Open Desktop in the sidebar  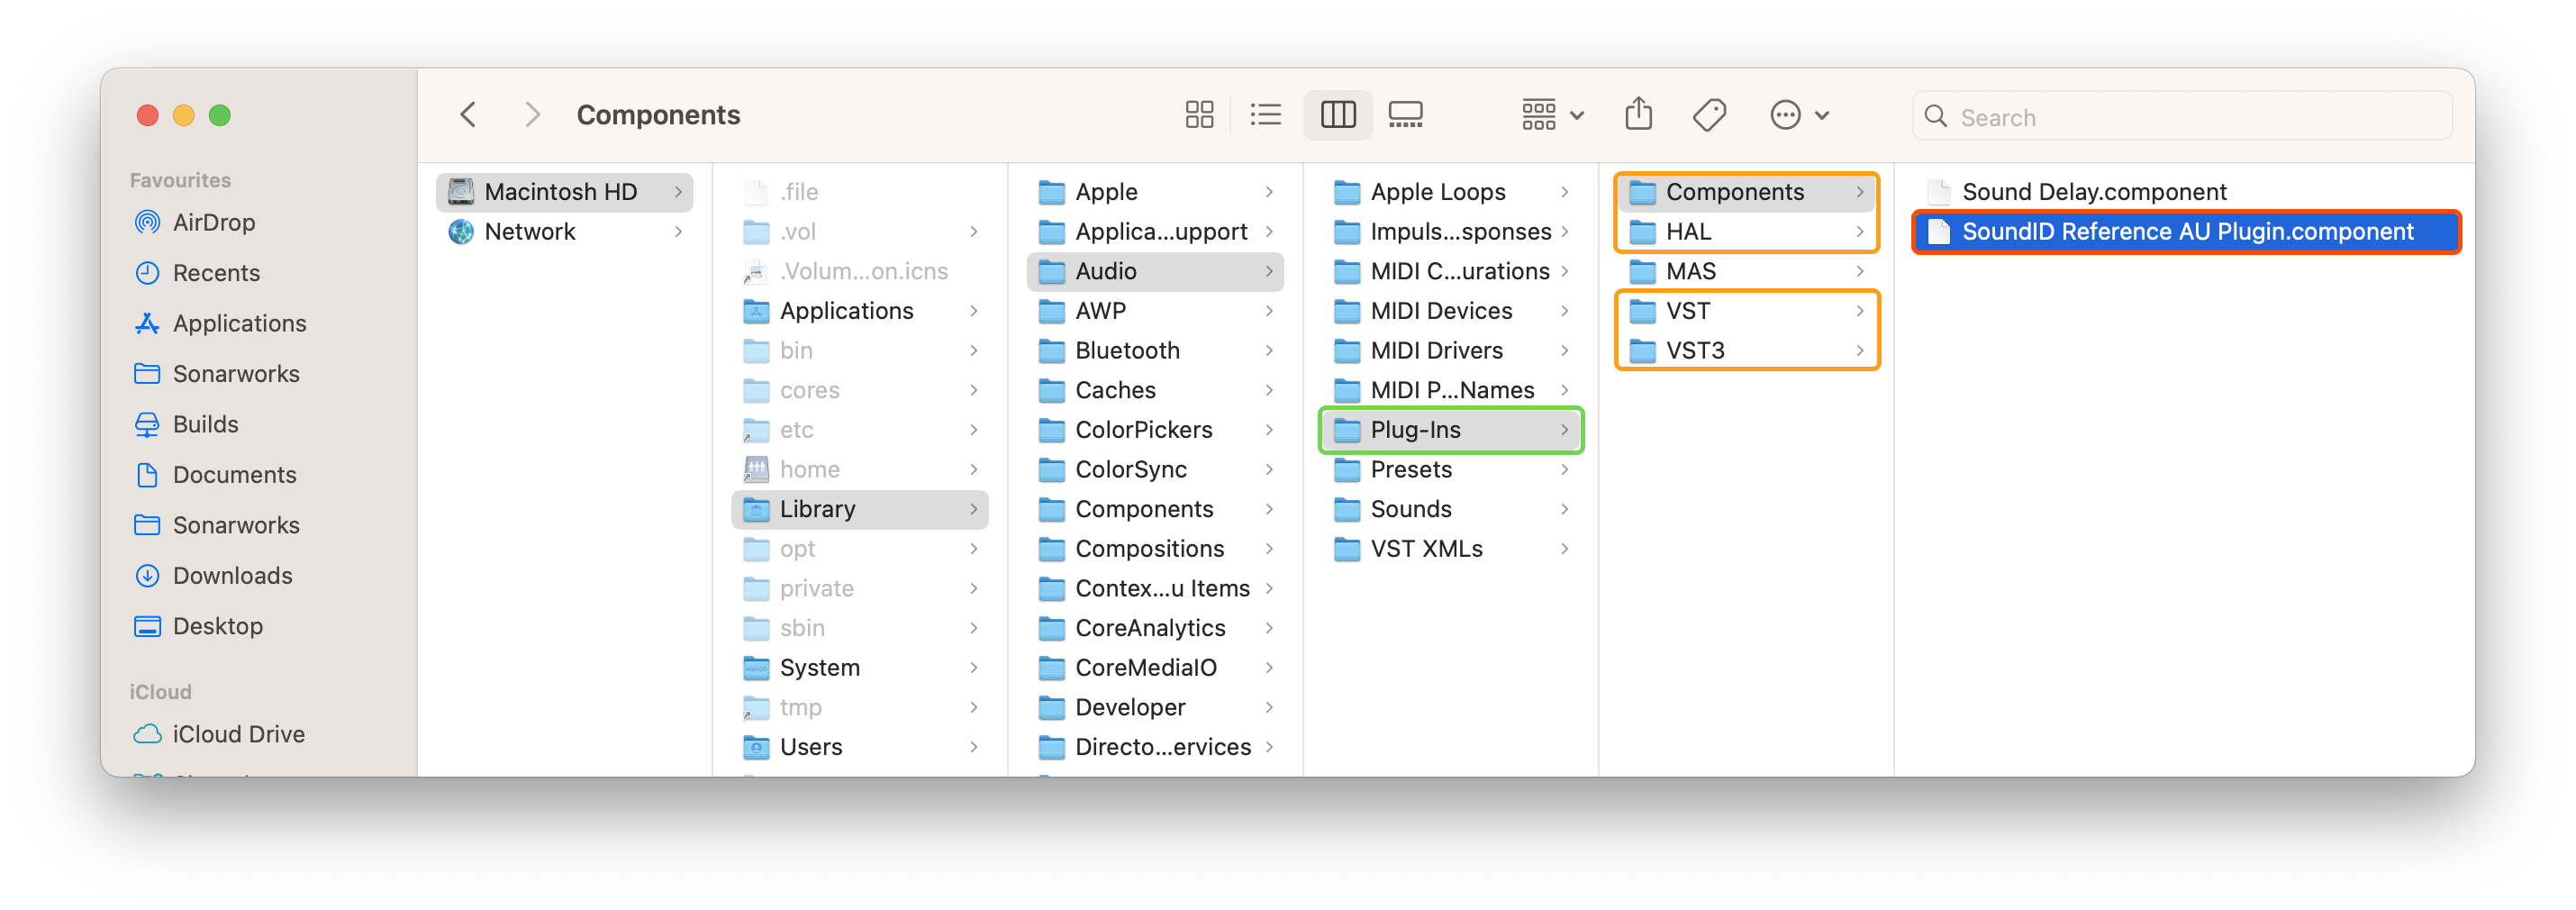pyautogui.click(x=197, y=626)
